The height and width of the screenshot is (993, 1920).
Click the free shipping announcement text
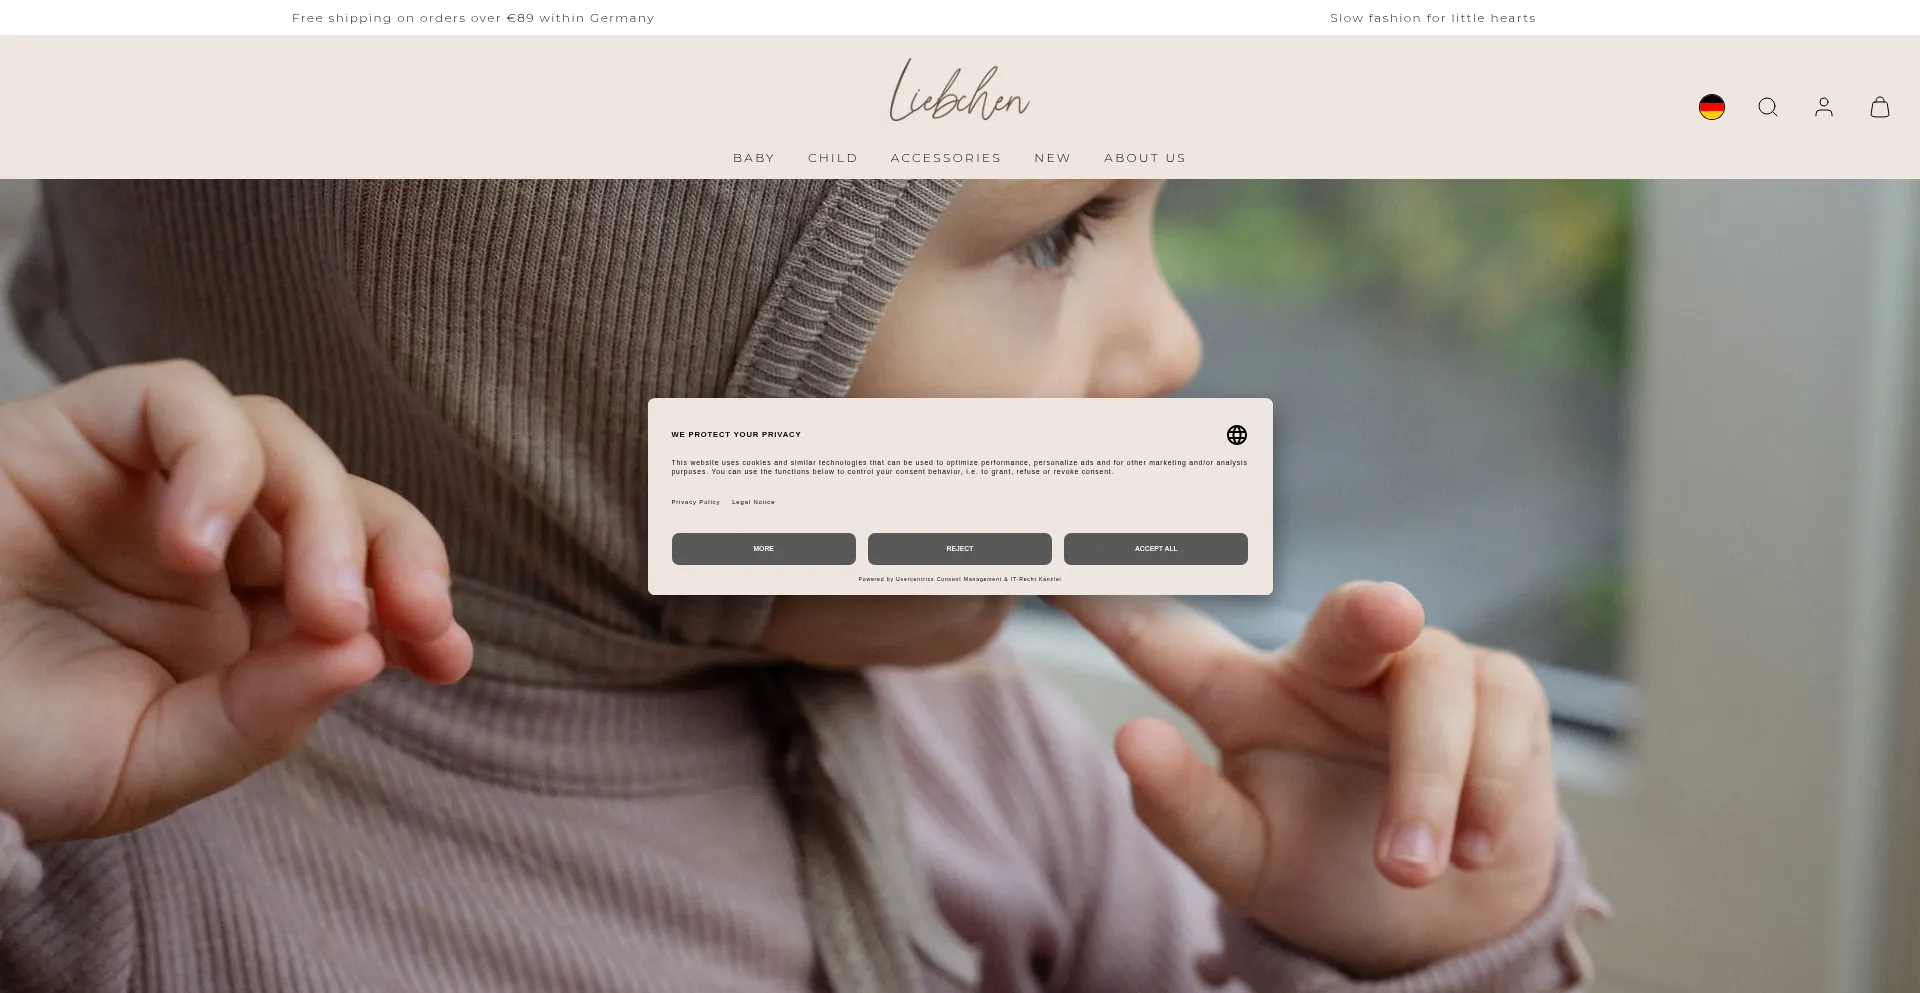click(x=473, y=18)
